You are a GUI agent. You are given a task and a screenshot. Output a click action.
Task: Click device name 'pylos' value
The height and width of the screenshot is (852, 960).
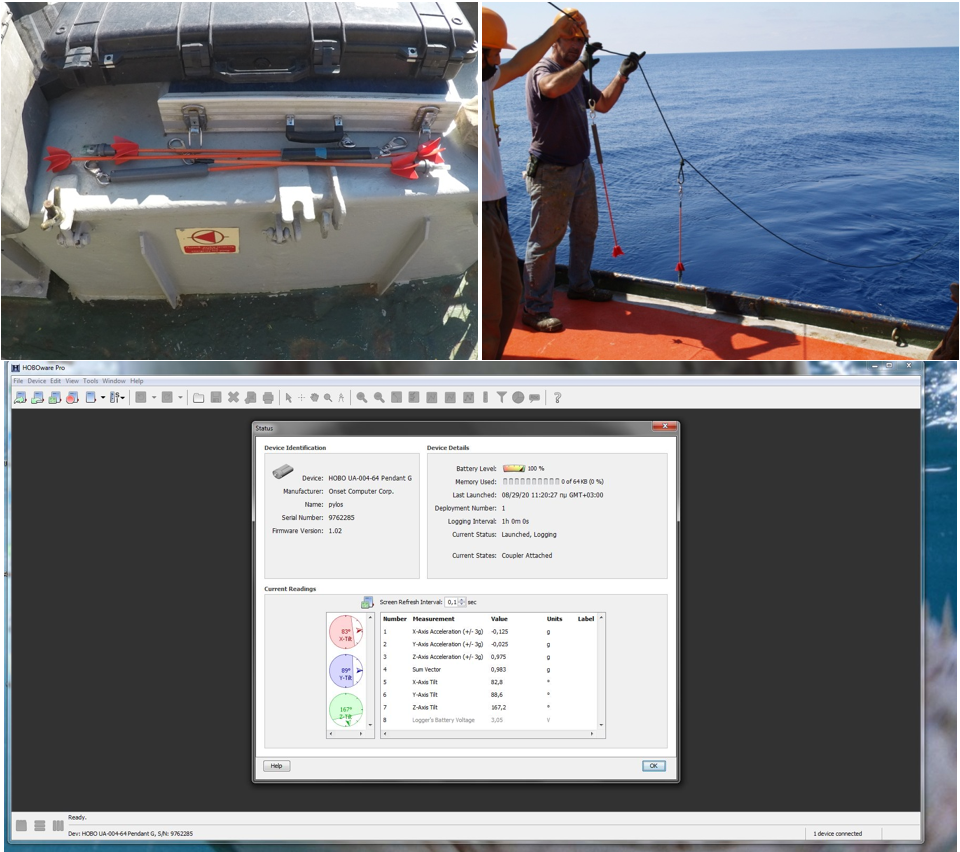coord(336,505)
